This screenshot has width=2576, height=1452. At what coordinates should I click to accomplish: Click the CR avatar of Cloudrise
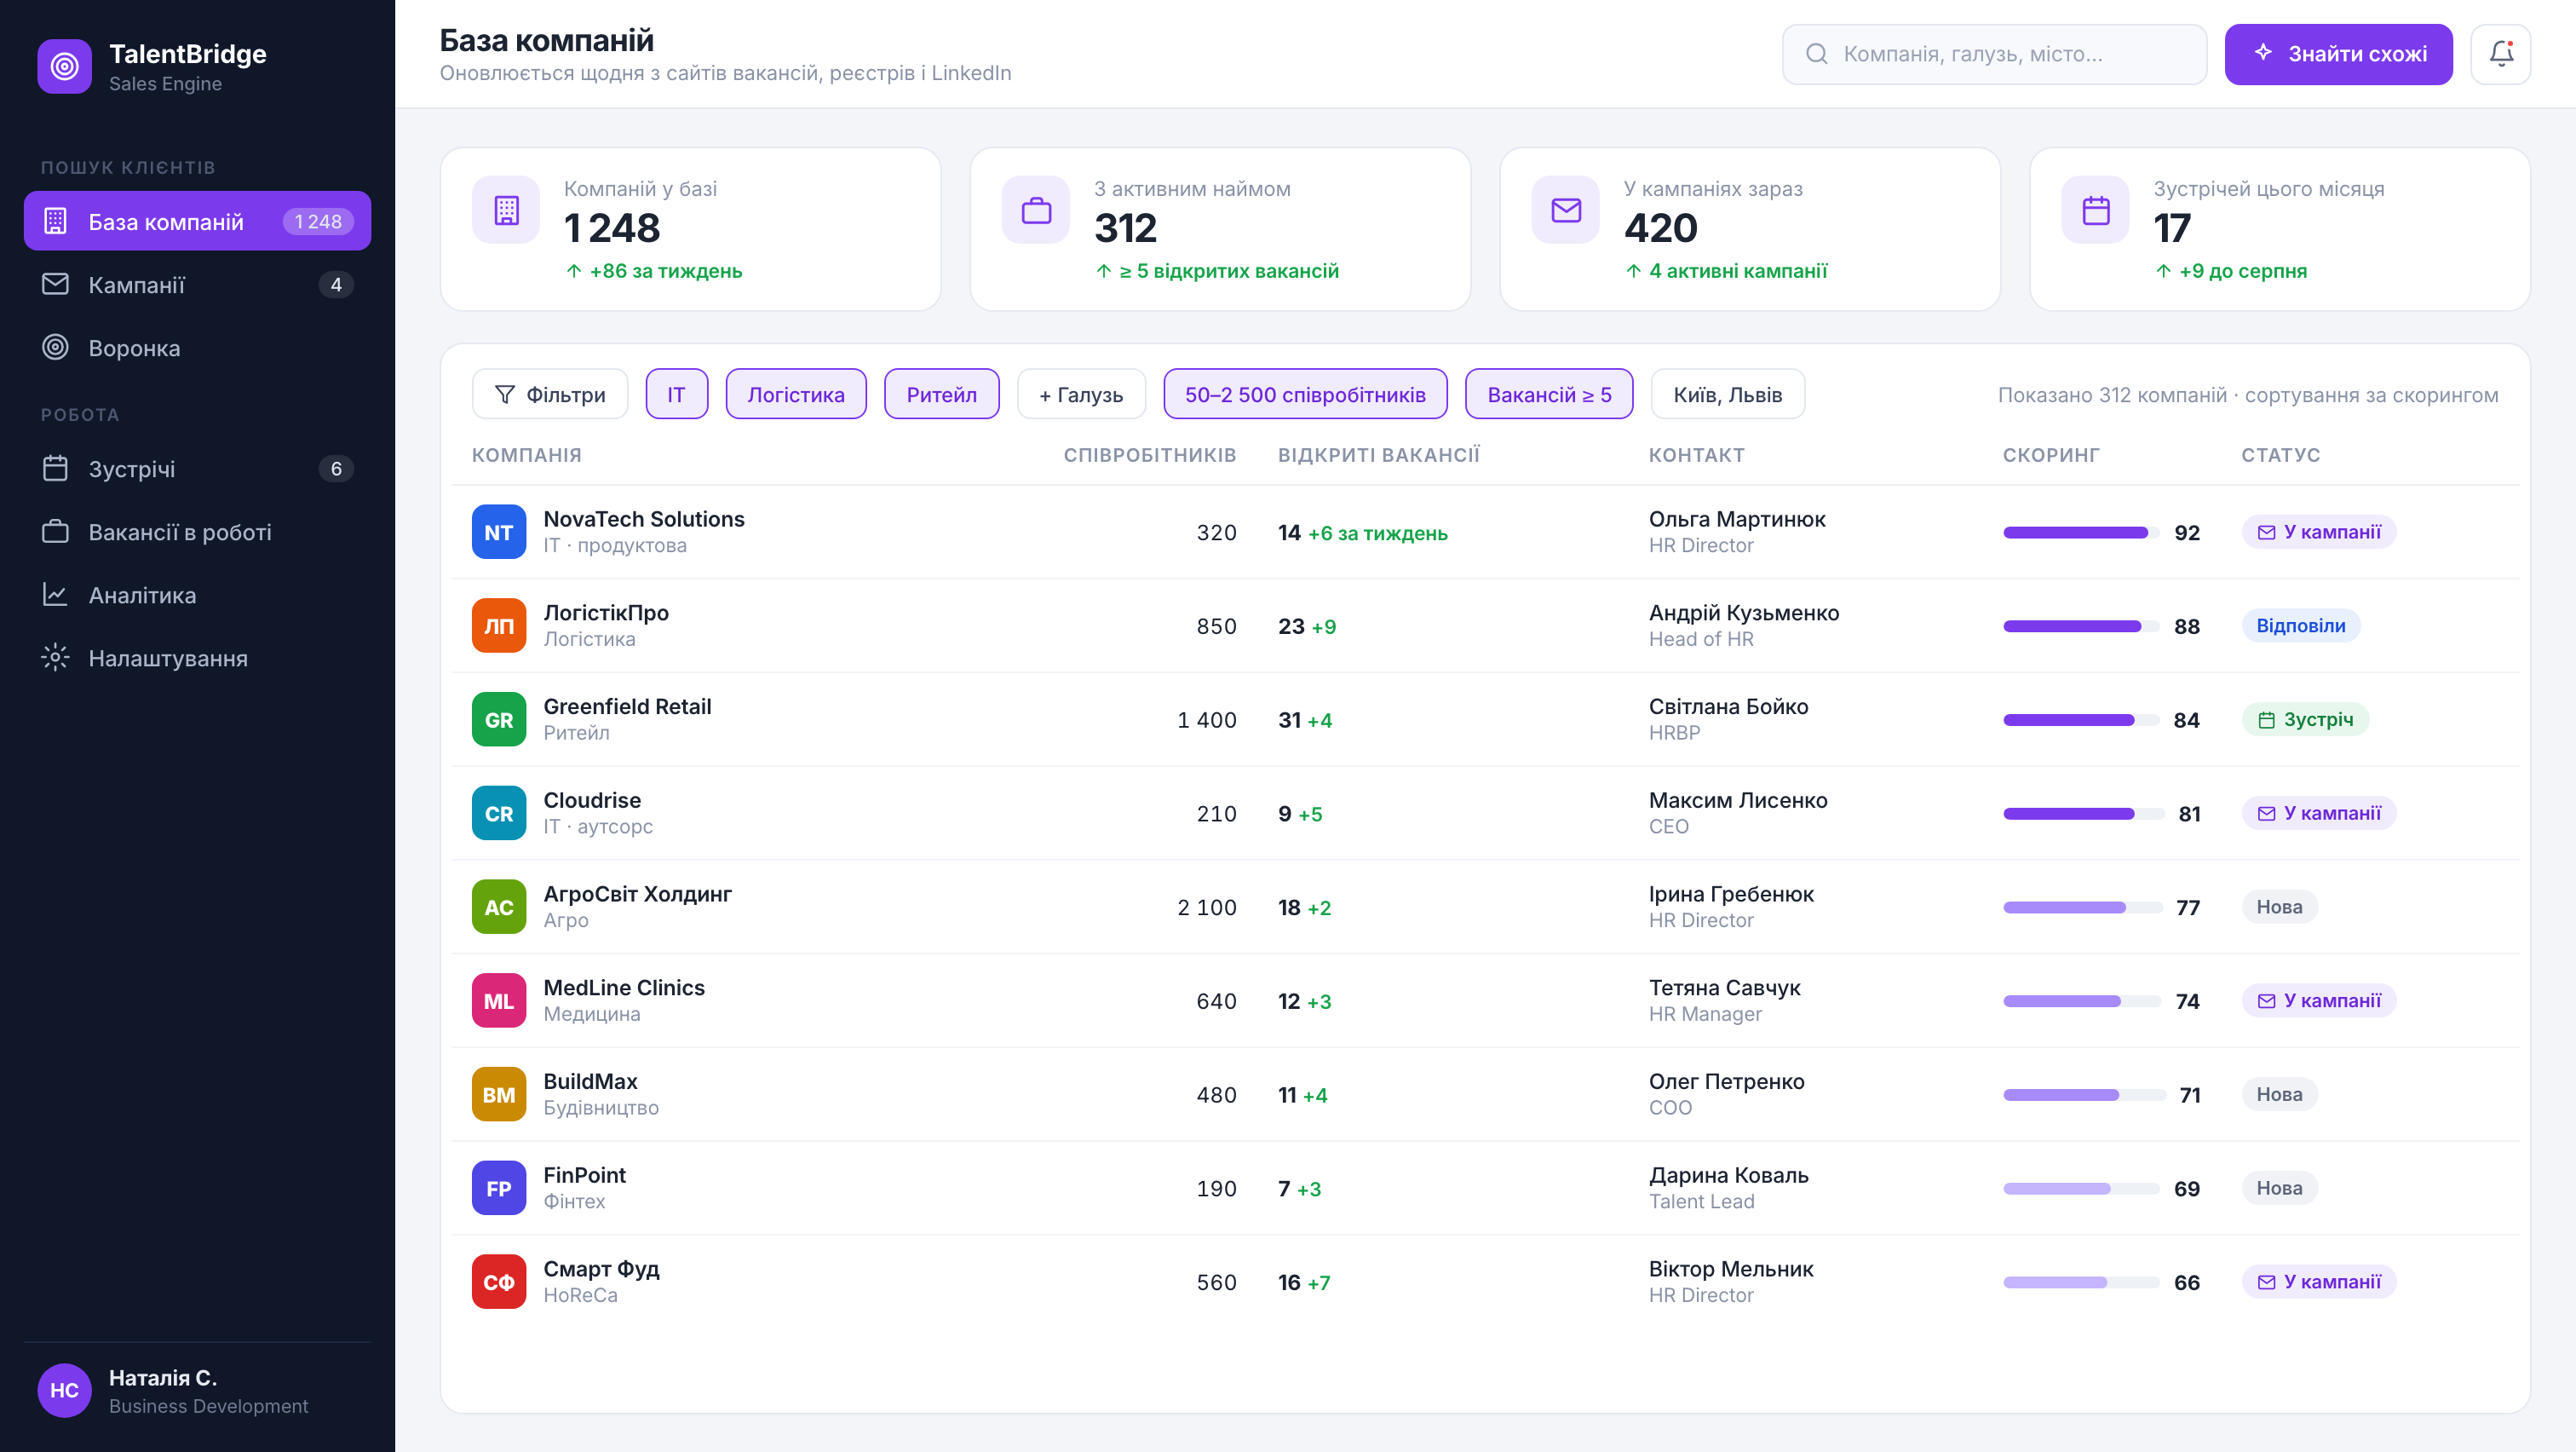click(499, 814)
